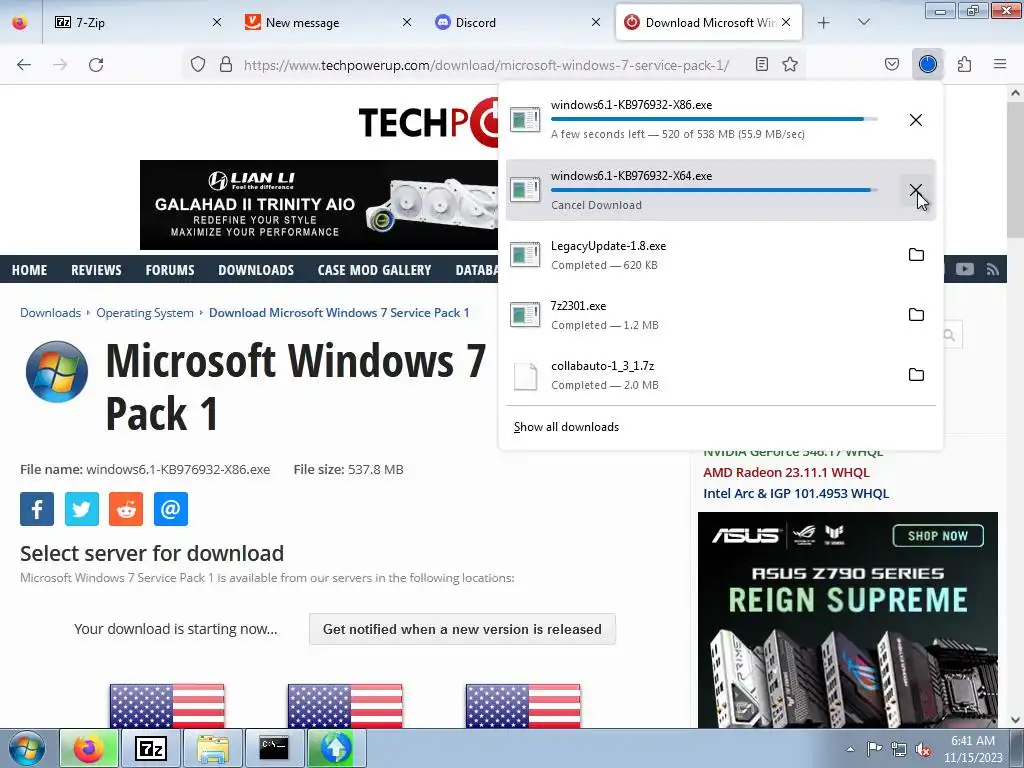This screenshot has width=1024, height=768.
Task: Click the Operating System breadcrumb link
Action: 145,313
